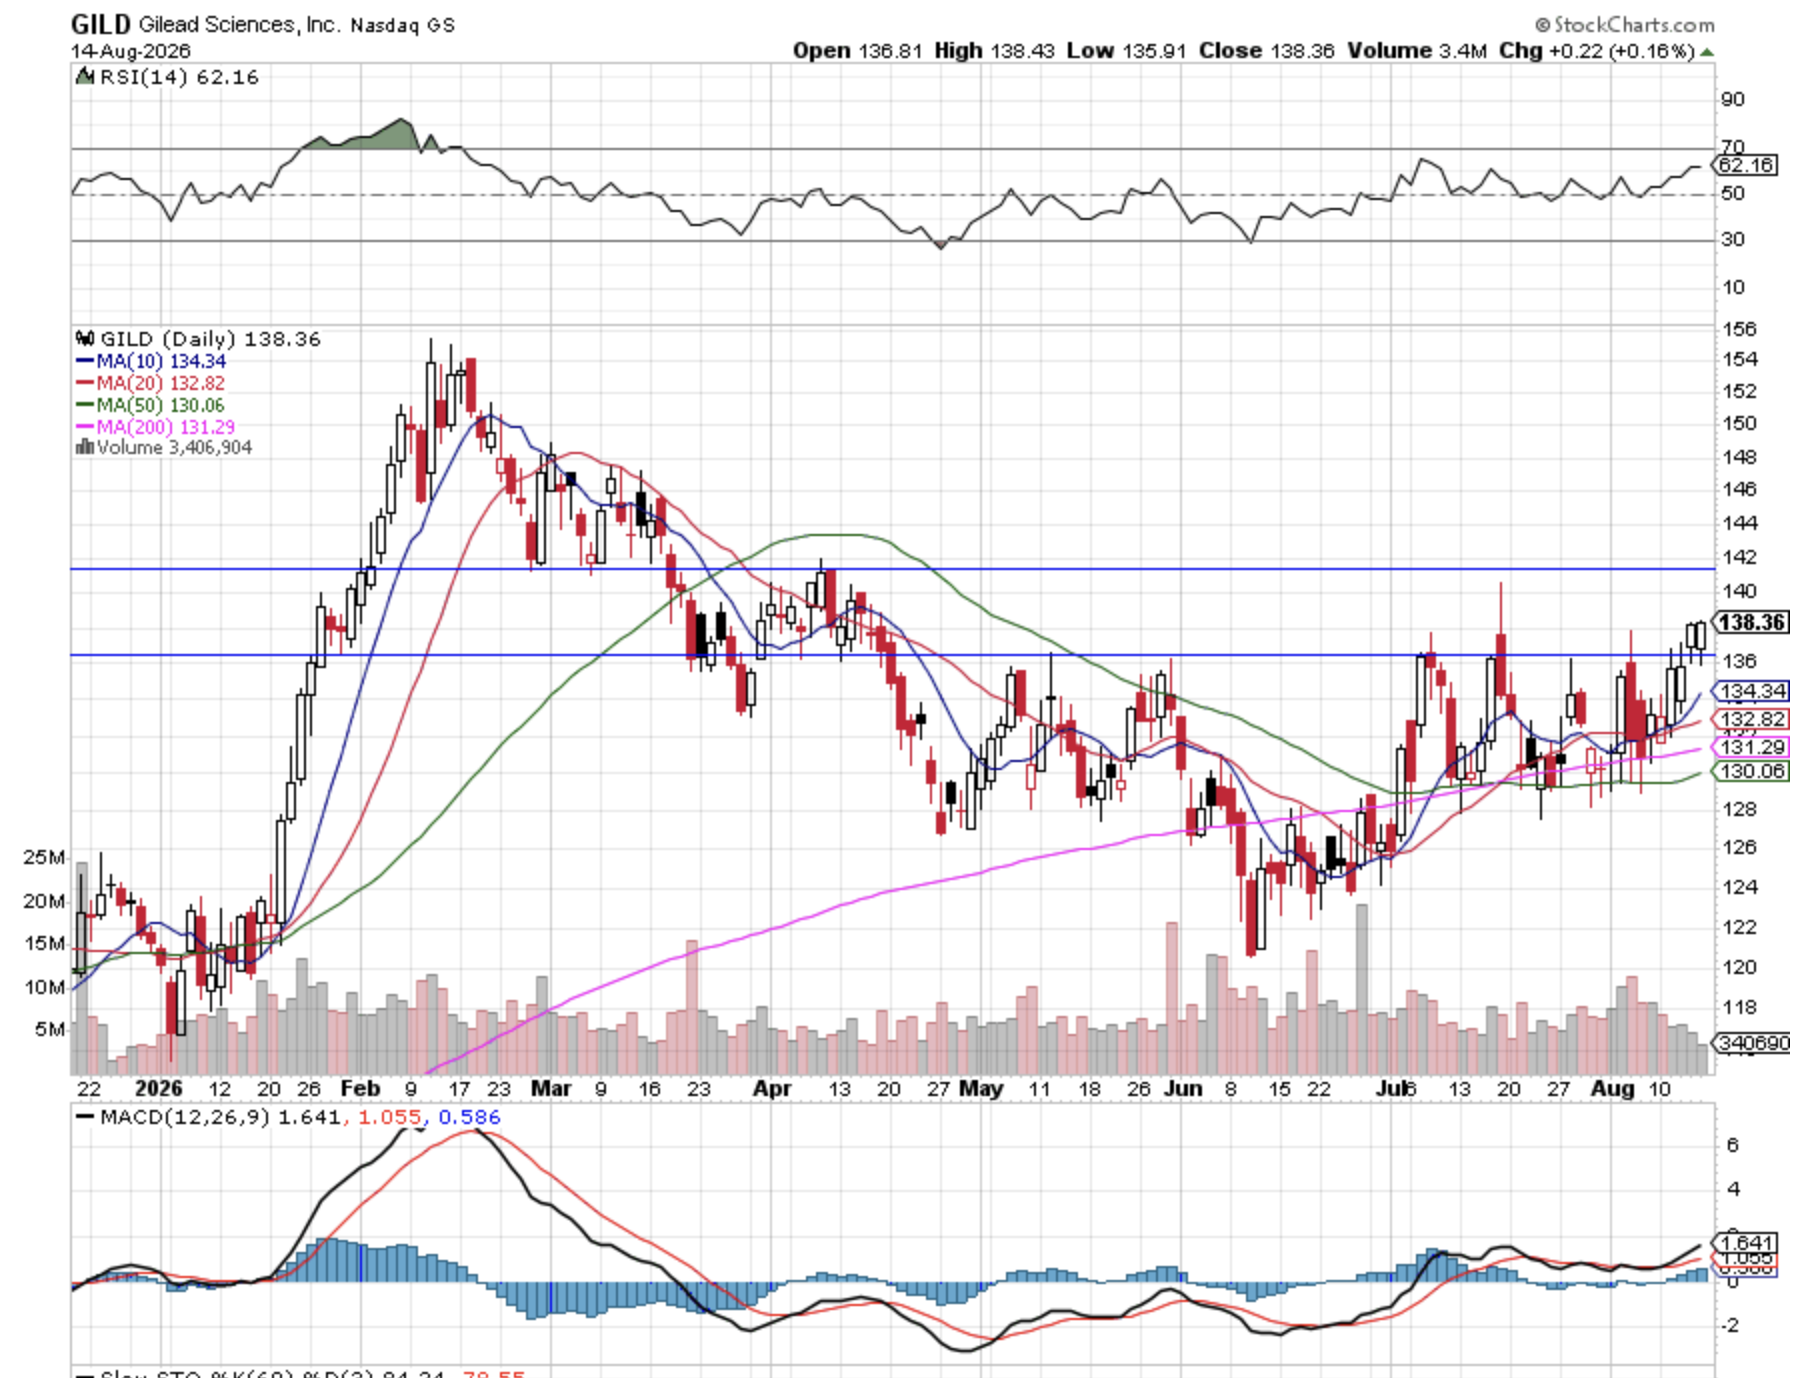Click the RSI(14) 62.16 indicator label
Image resolution: width=1814 pixels, height=1378 pixels.
(x=179, y=77)
